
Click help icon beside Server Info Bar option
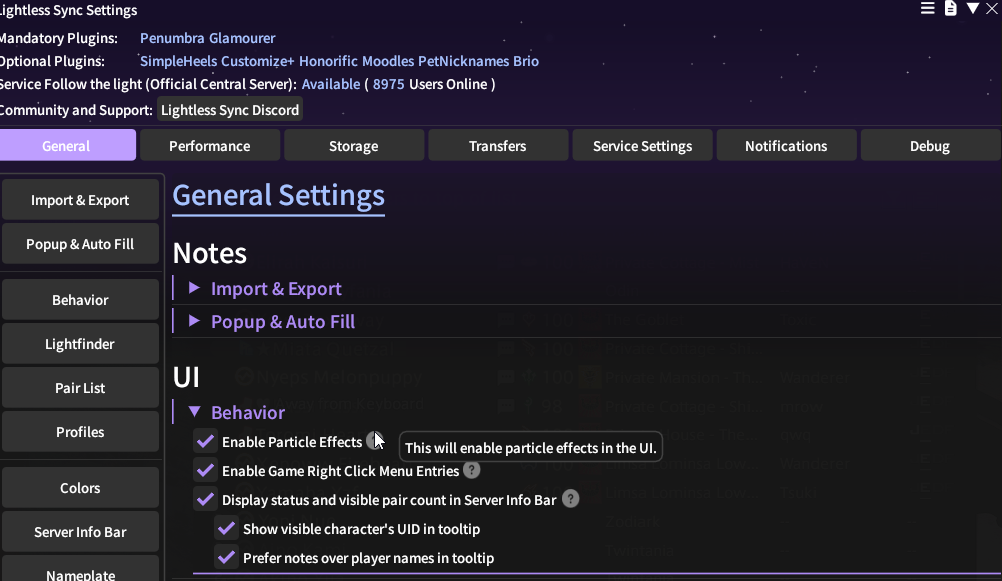click(570, 499)
